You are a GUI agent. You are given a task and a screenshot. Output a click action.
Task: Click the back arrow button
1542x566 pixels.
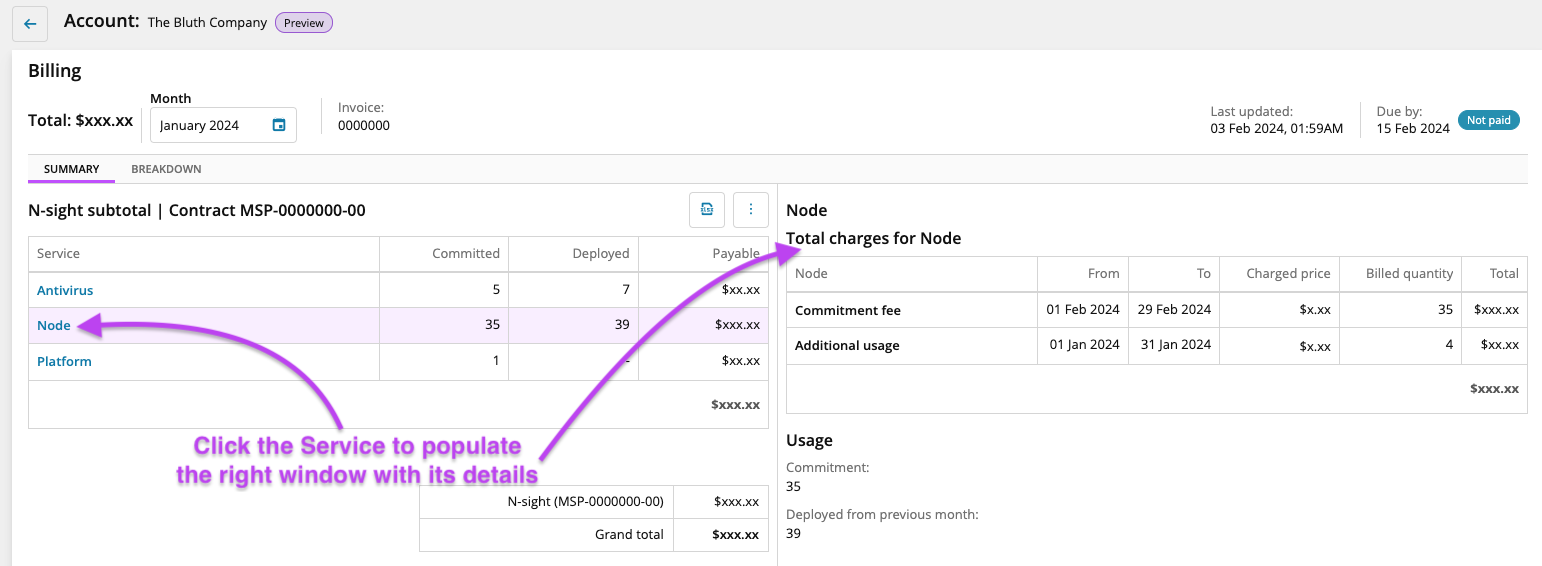pyautogui.click(x=30, y=24)
